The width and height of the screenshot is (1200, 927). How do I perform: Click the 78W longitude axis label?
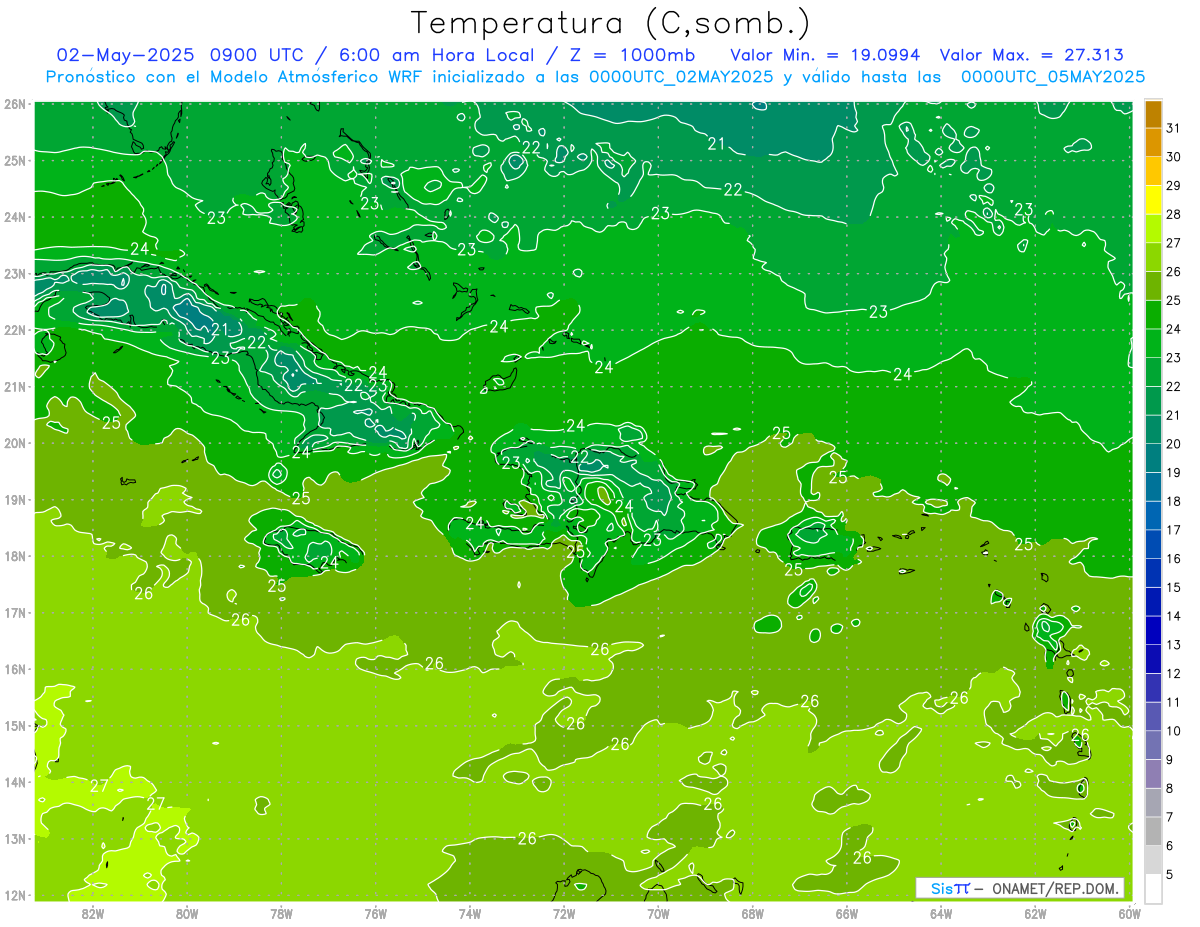[281, 913]
